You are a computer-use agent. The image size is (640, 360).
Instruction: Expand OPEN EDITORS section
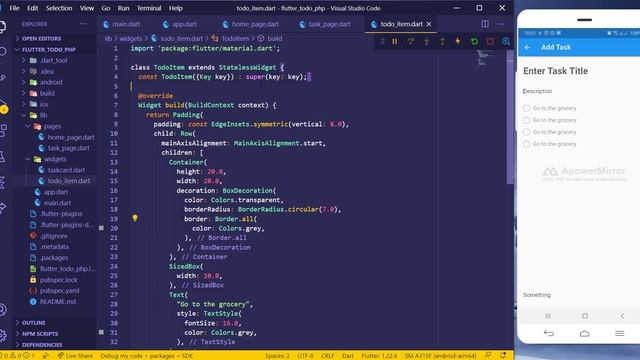tap(55, 38)
